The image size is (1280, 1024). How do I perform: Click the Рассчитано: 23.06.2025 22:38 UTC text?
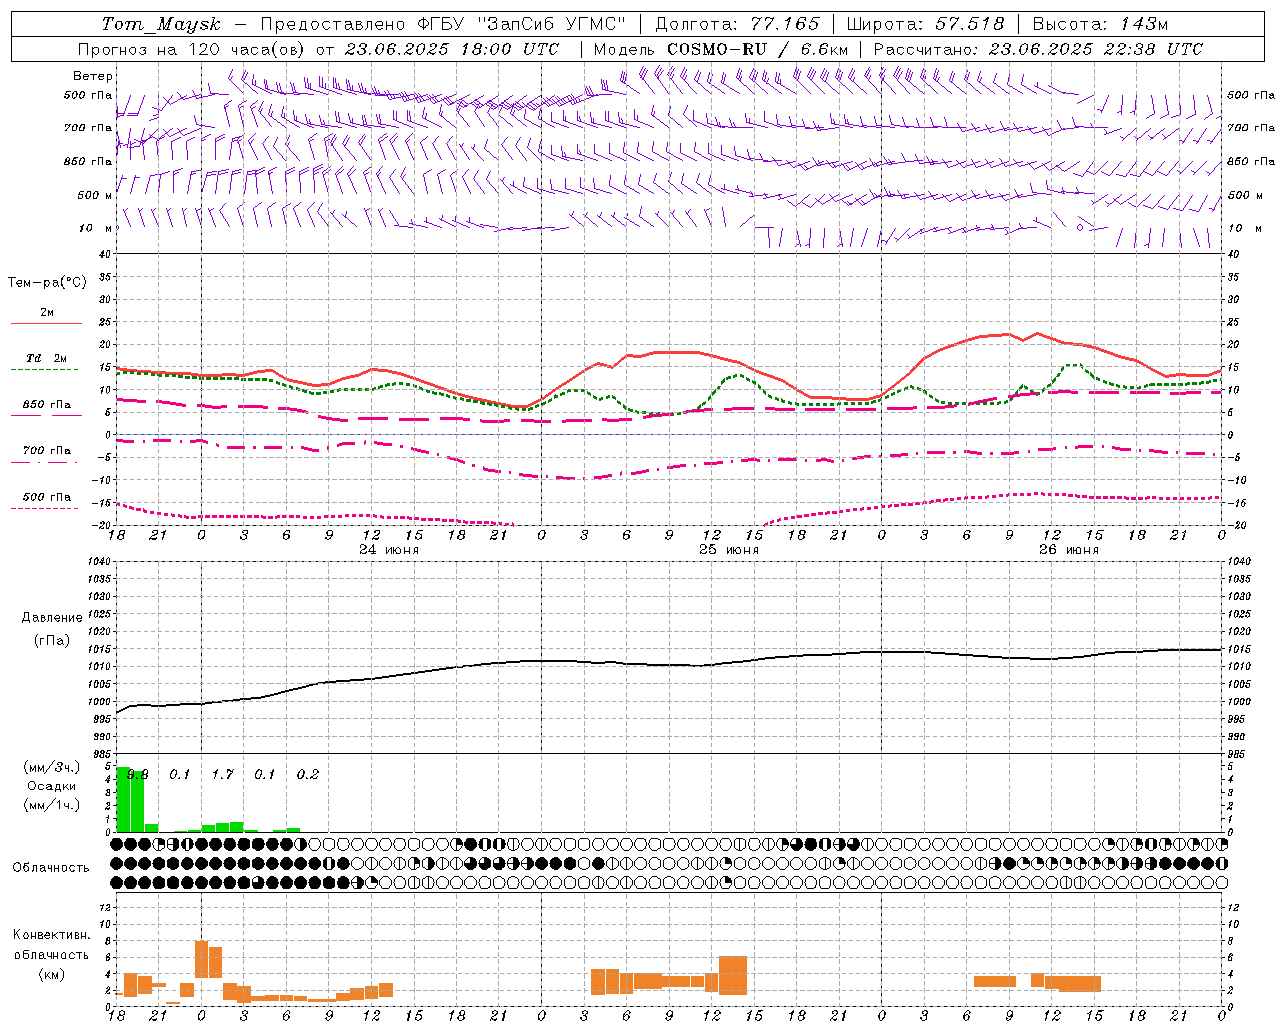click(x=1038, y=49)
